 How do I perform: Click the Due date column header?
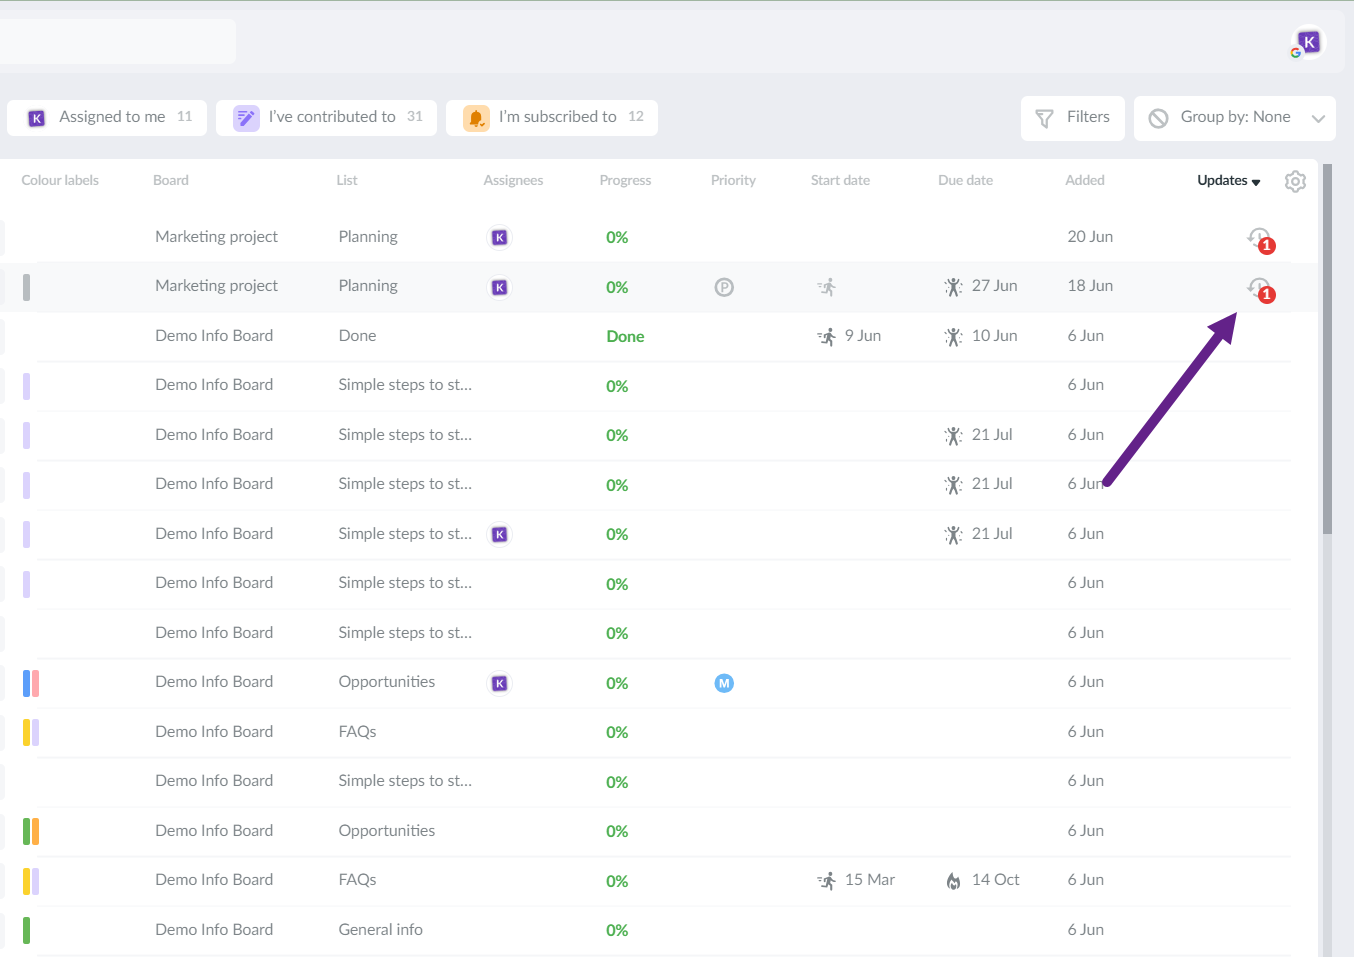tap(965, 181)
